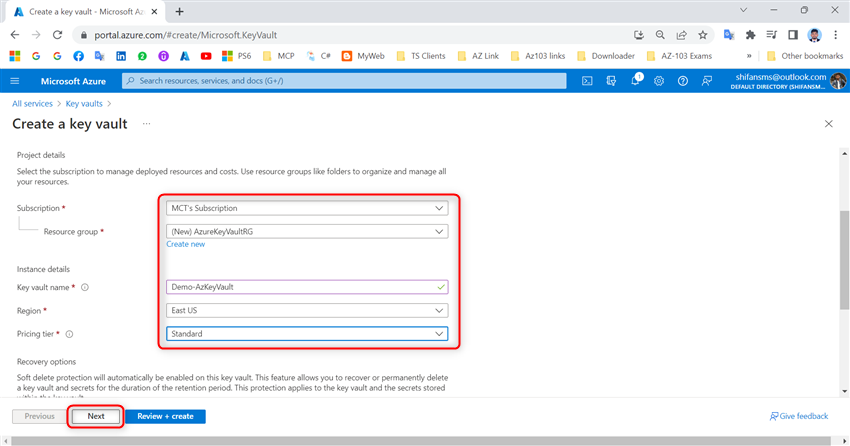Open the Microsoft logo bookmark at bar start
This screenshot has height=446, width=850.
(x=15, y=56)
